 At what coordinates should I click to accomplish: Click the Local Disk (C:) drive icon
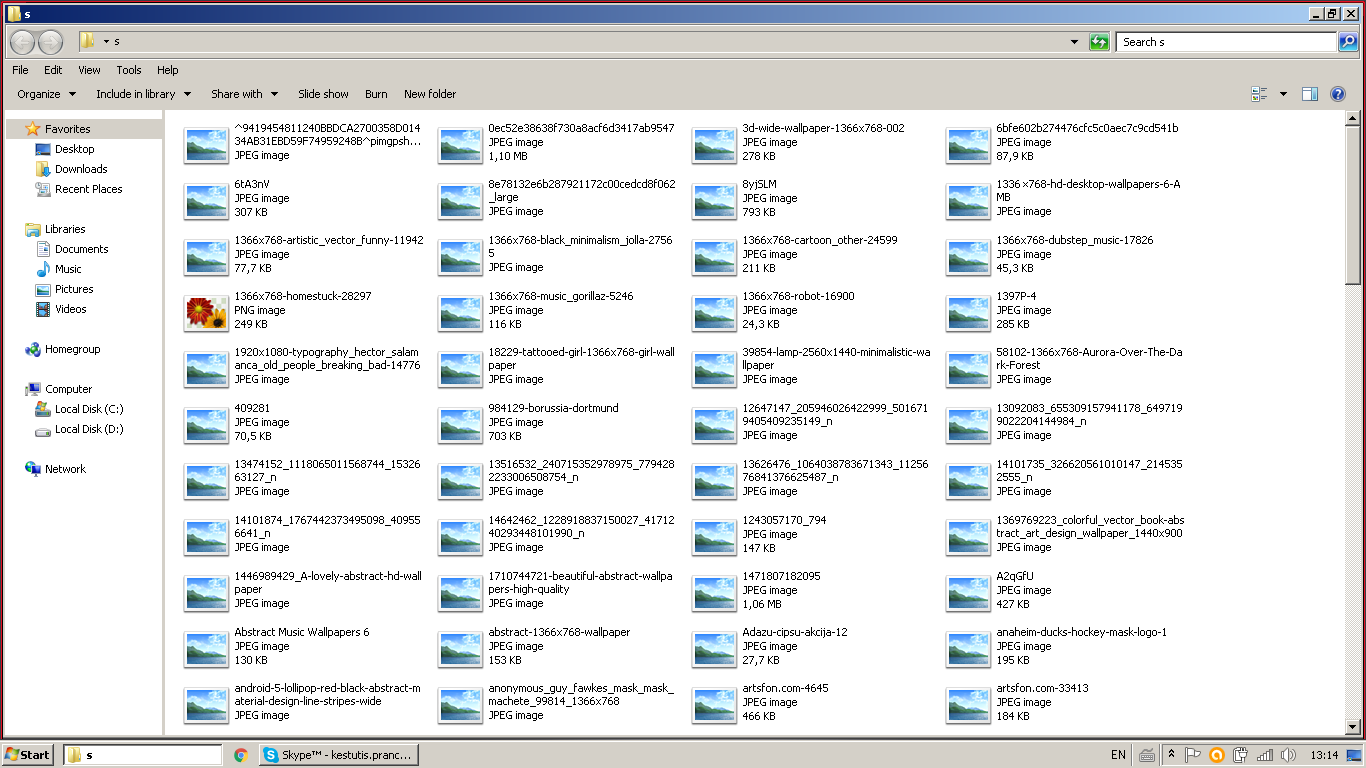pos(43,409)
